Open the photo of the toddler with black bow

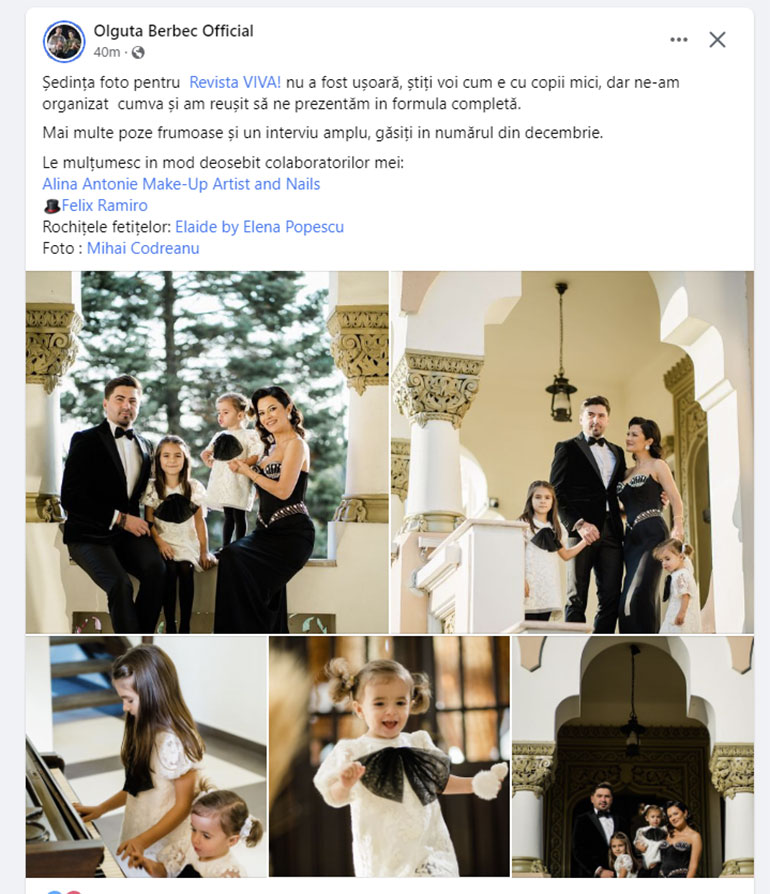pos(389,756)
